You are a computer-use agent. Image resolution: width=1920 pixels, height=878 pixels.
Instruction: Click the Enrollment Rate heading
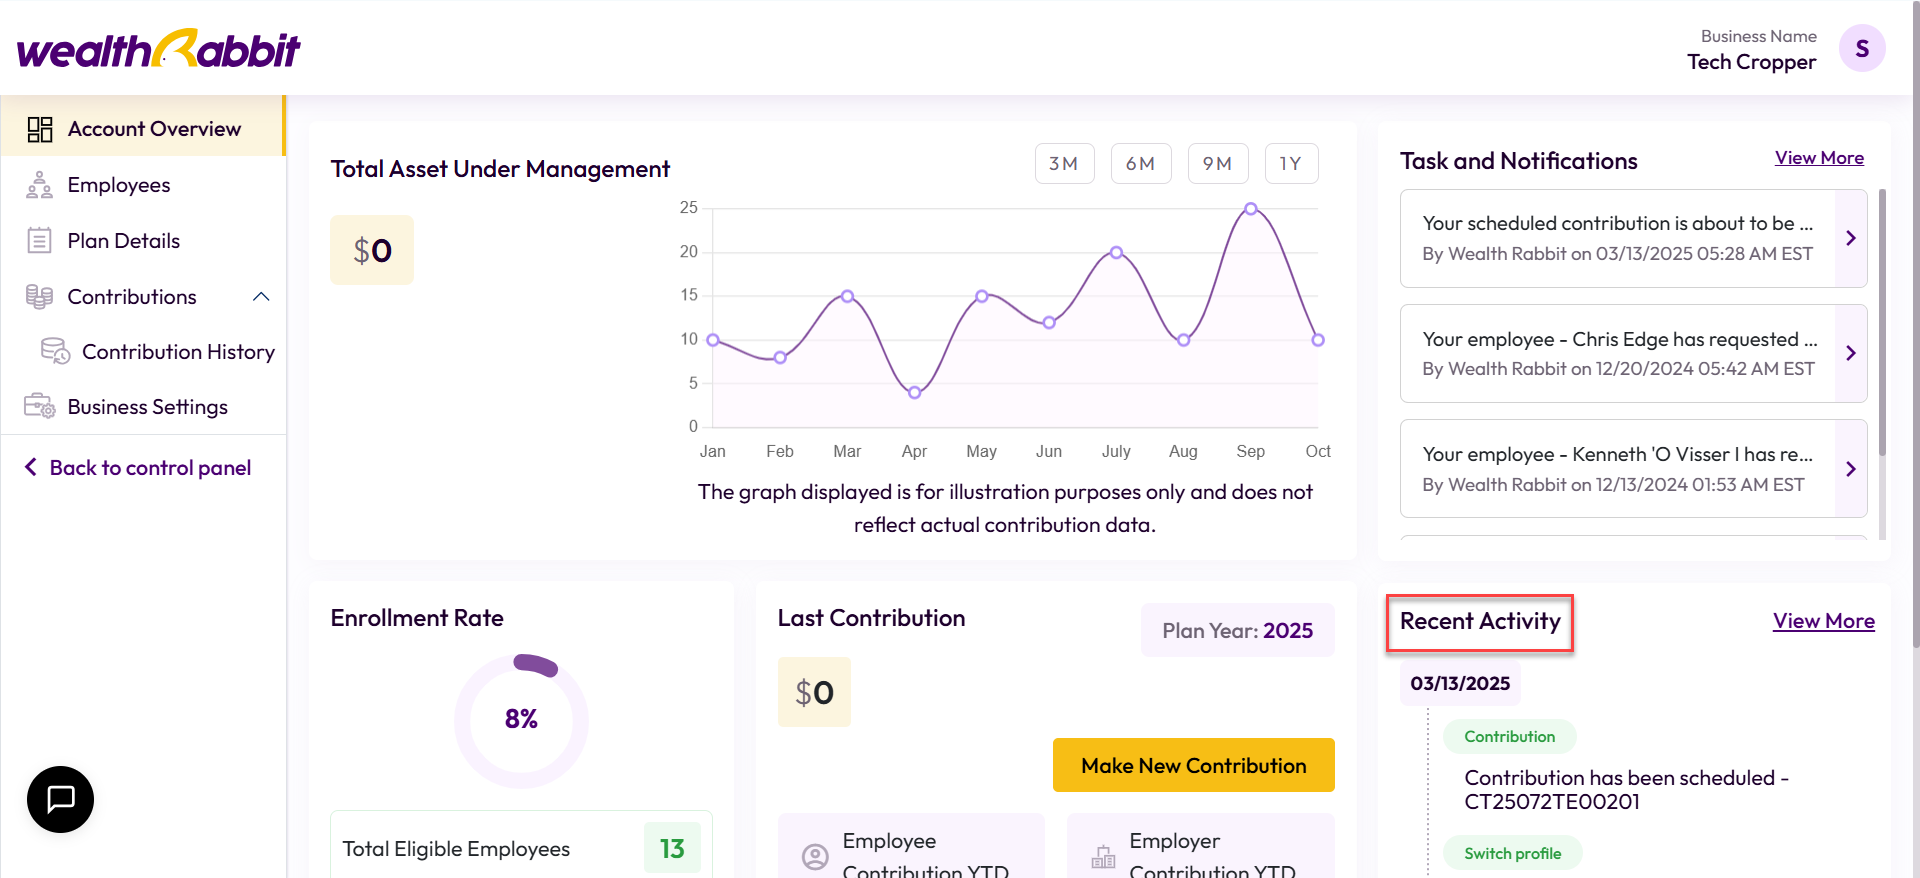pyautogui.click(x=417, y=618)
